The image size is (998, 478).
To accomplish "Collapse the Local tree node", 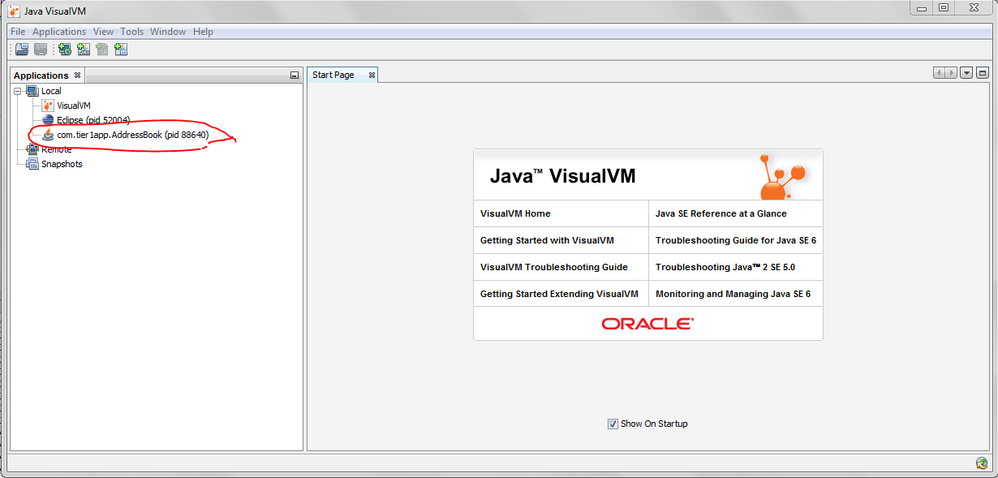I will (18, 91).
